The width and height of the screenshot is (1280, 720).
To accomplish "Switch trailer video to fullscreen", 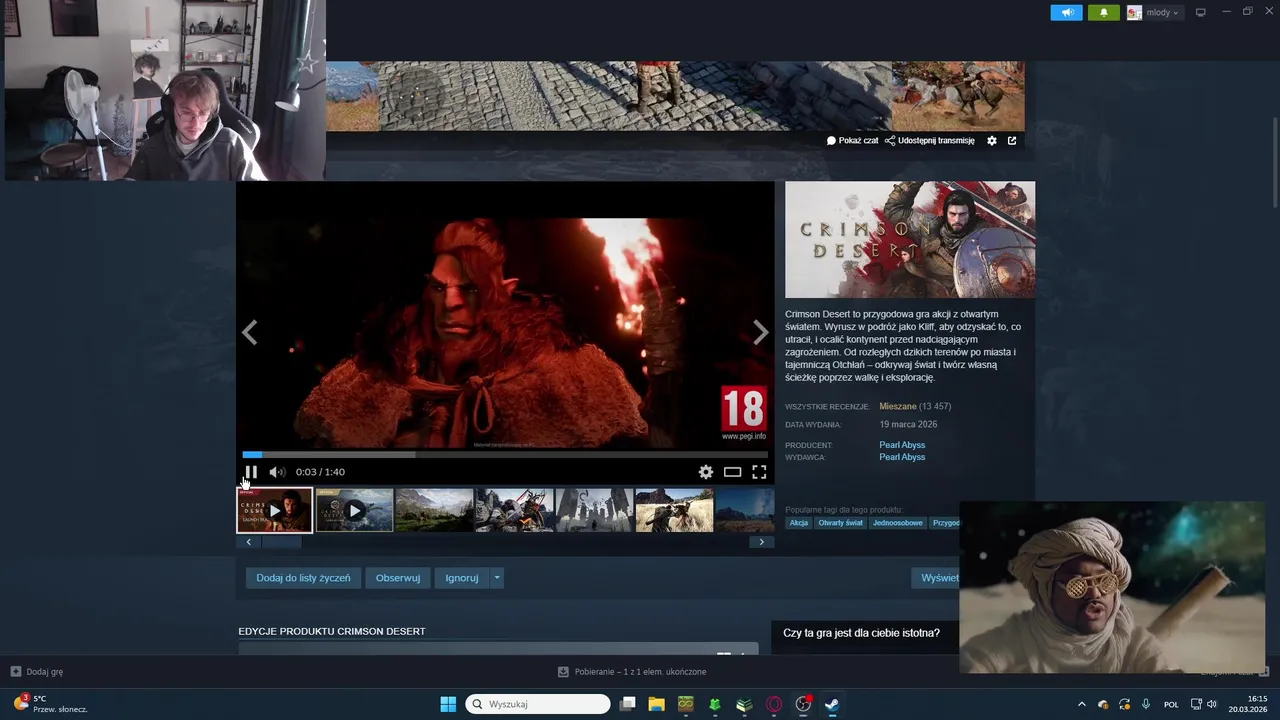I will pos(759,472).
